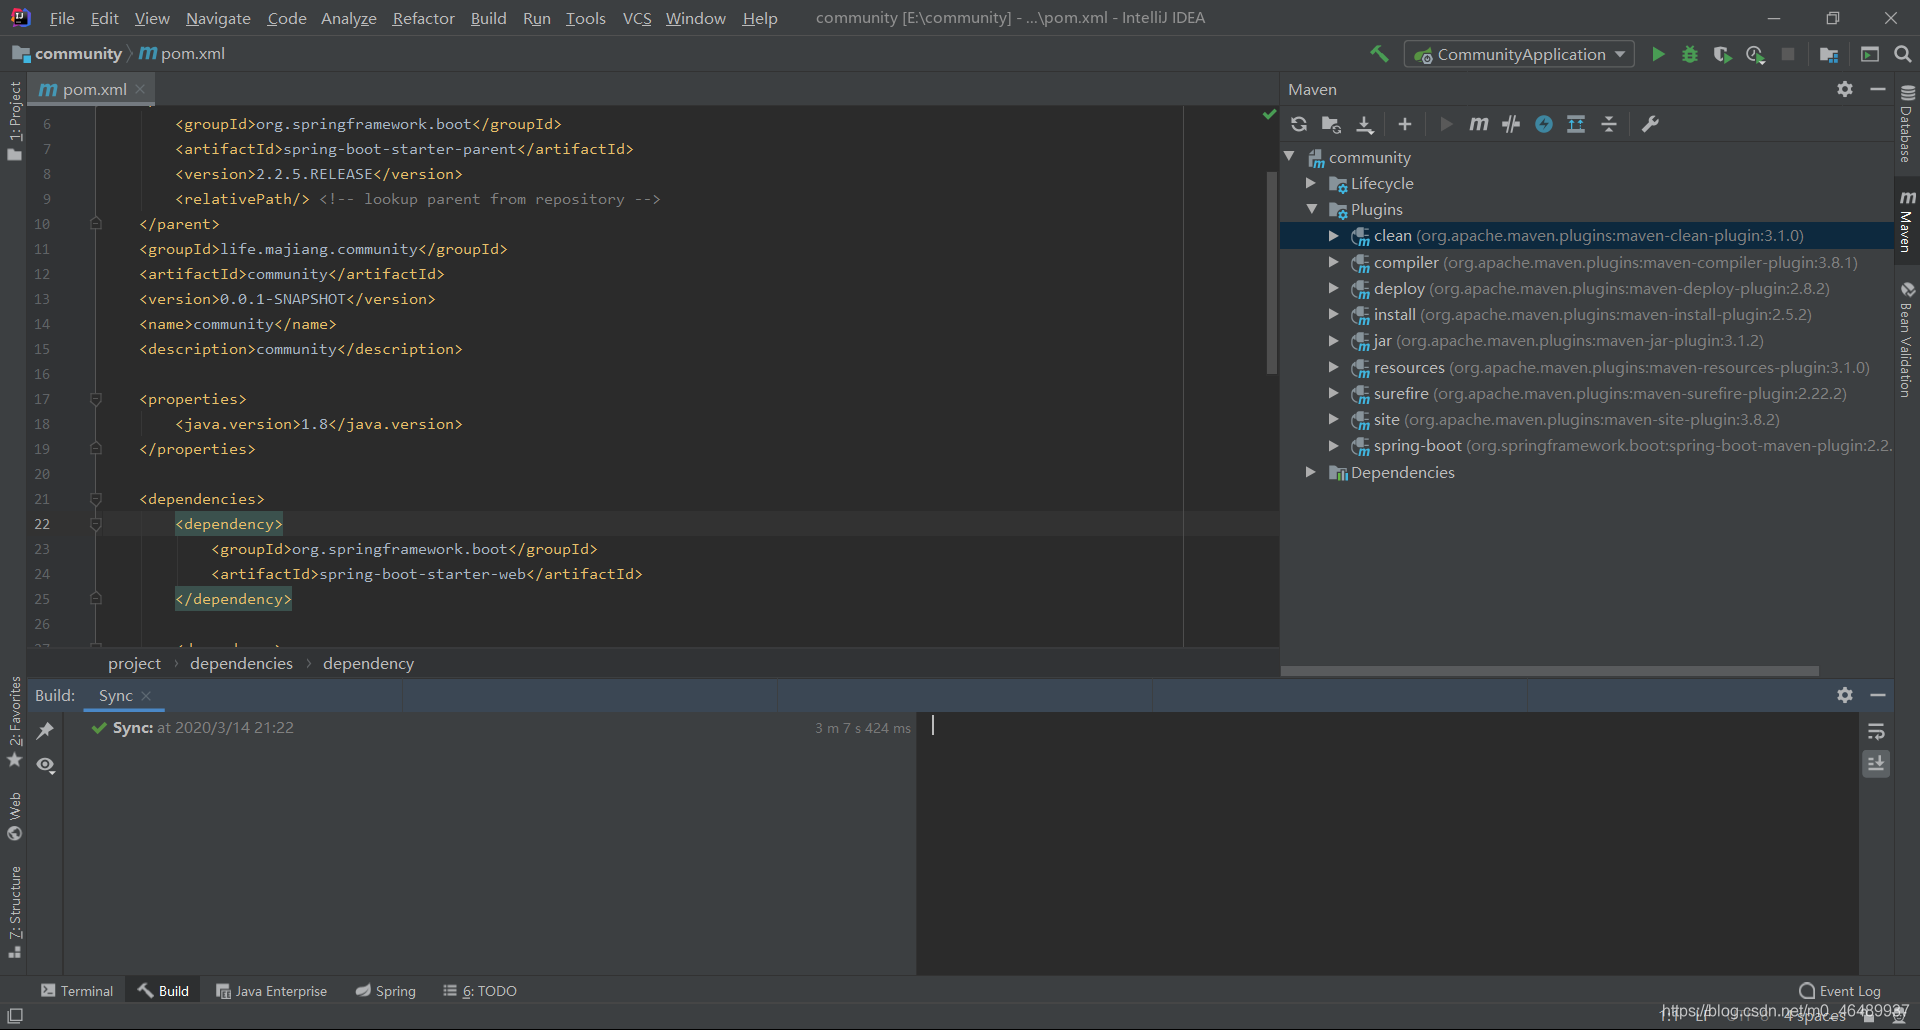The width and height of the screenshot is (1920, 1030).
Task: Show Maven dependencies diagram icon
Action: [1576, 124]
